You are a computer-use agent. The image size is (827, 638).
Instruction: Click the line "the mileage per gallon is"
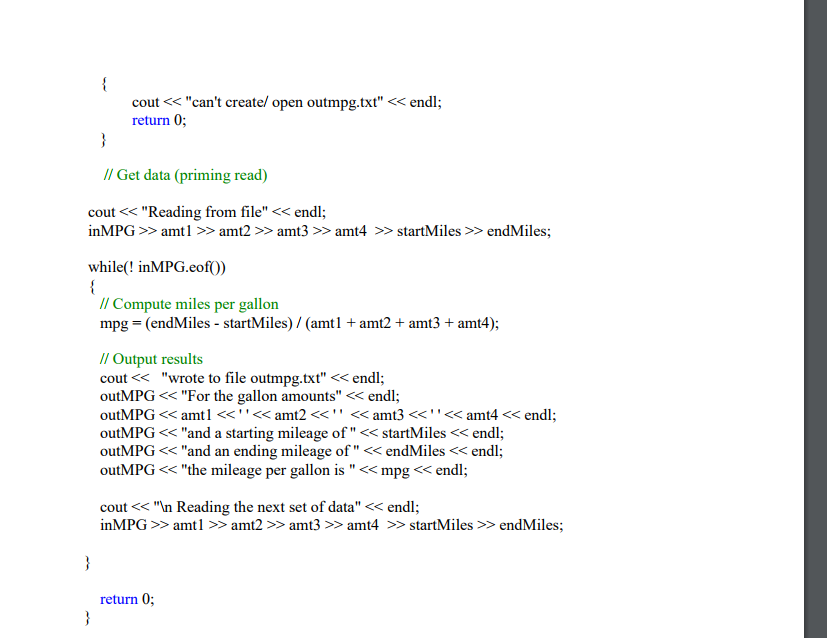[283, 470]
